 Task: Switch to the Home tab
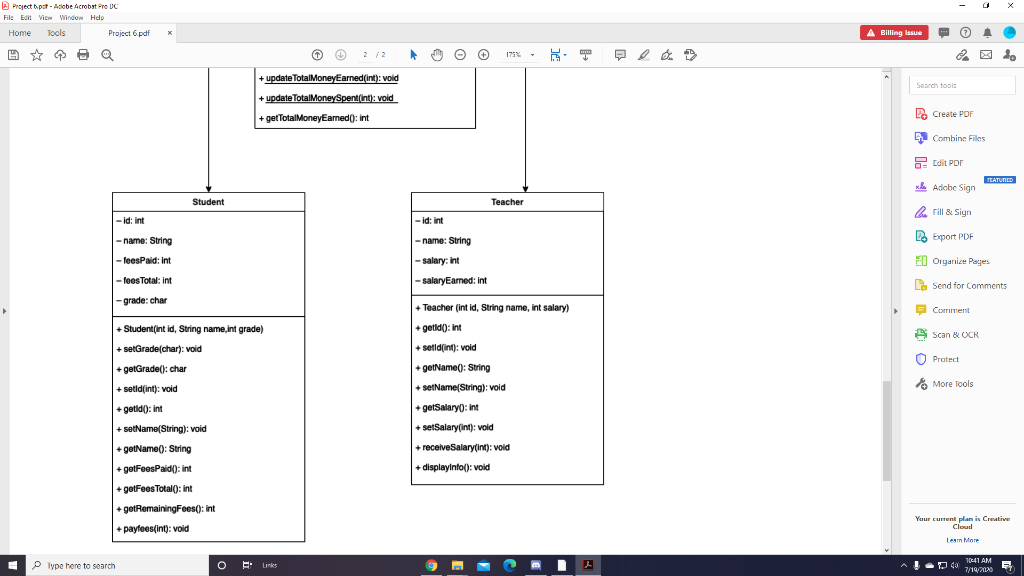[18, 32]
